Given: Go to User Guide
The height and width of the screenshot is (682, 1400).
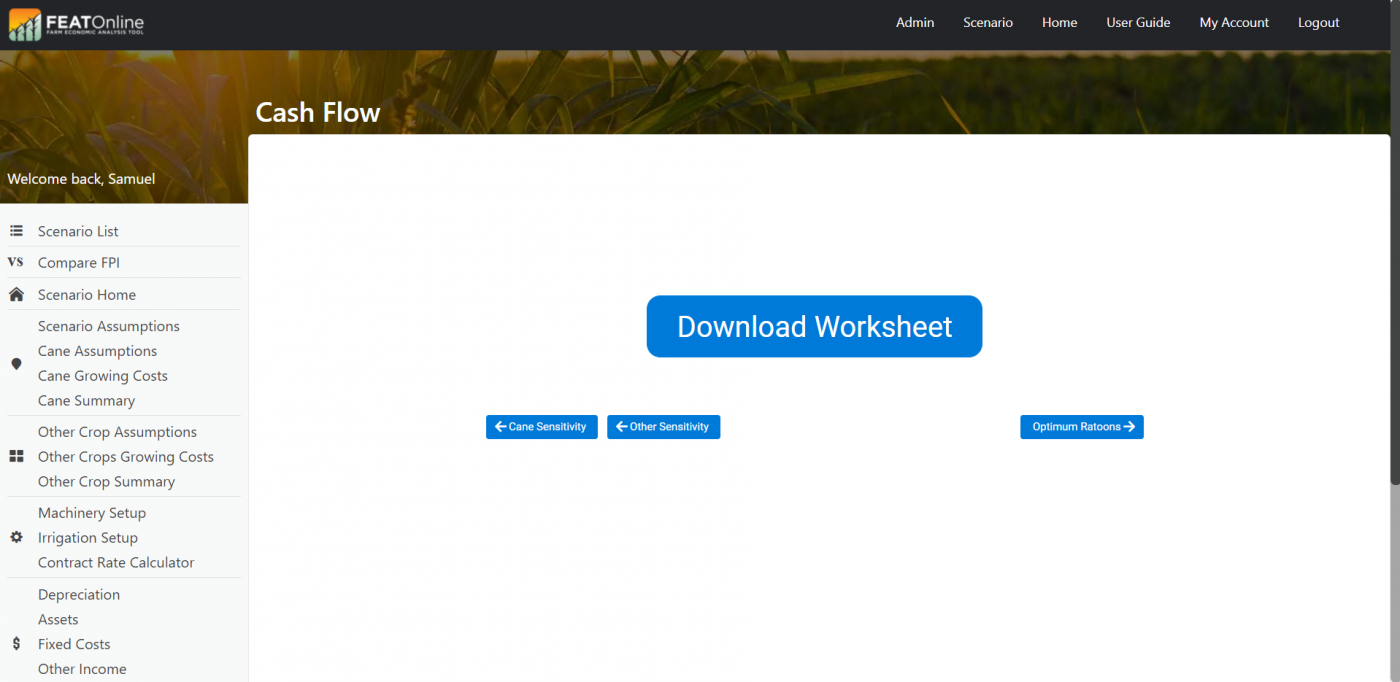Looking at the screenshot, I should 1137,23.
